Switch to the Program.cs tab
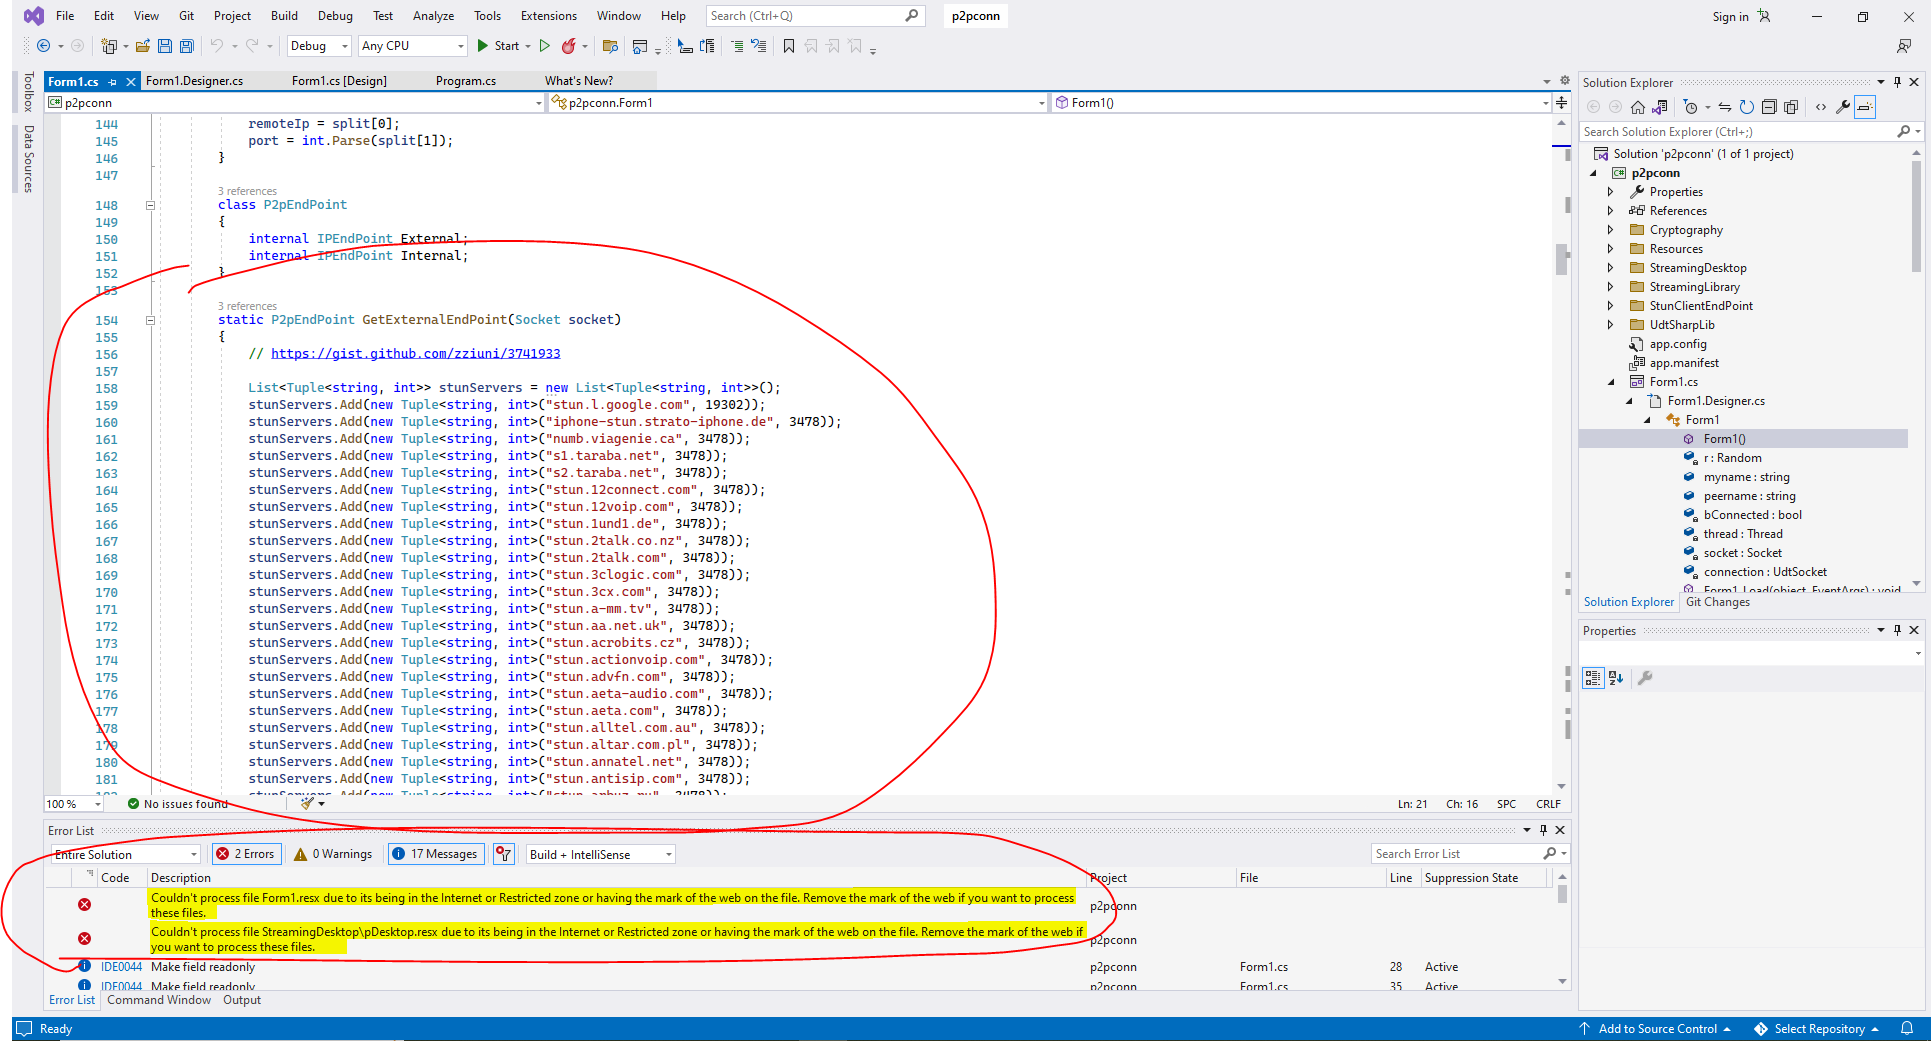 pyautogui.click(x=465, y=81)
